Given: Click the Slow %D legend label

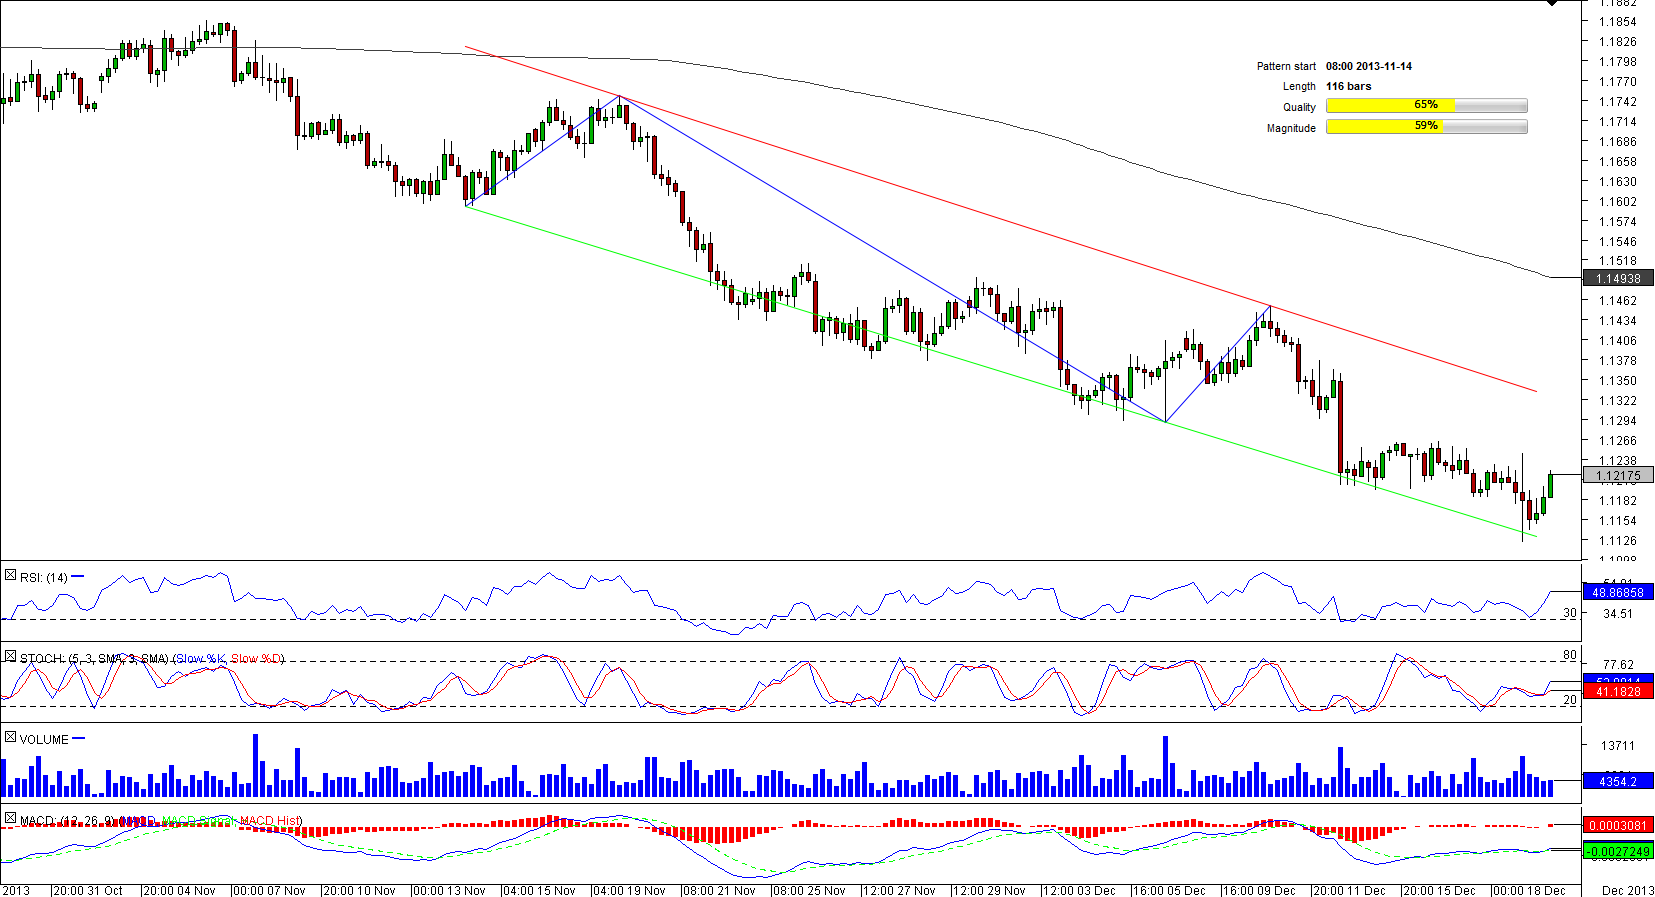Looking at the screenshot, I should [x=256, y=659].
